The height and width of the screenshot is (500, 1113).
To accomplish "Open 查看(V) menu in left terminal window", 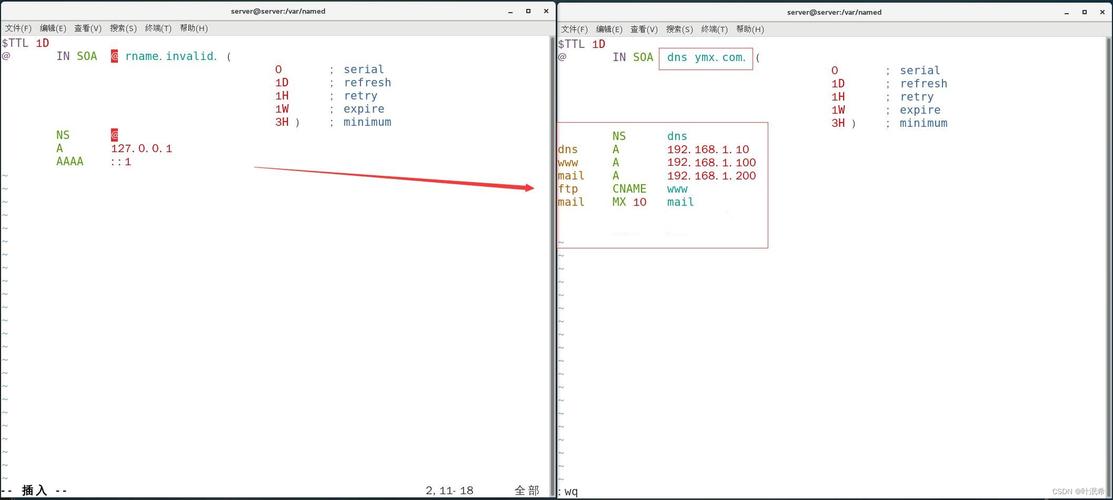I will [88, 28].
